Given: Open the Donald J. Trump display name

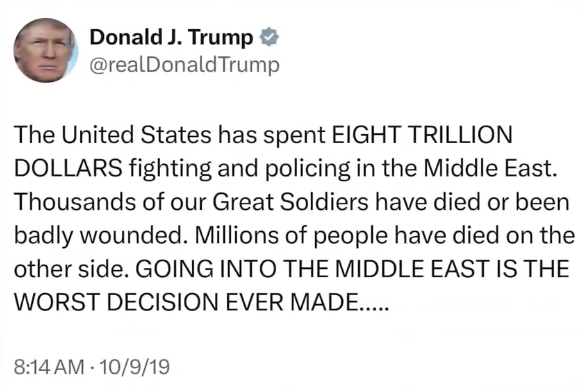Looking at the screenshot, I should 171,37.
